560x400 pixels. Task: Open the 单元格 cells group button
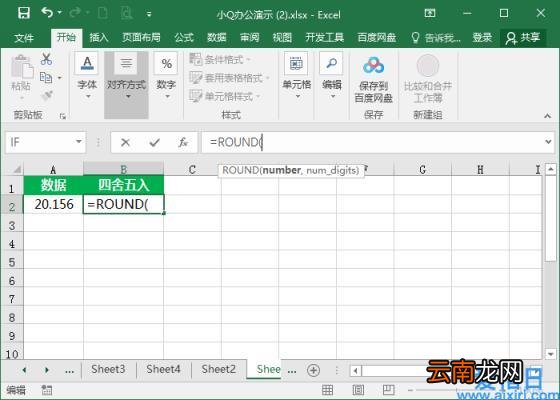[296, 76]
